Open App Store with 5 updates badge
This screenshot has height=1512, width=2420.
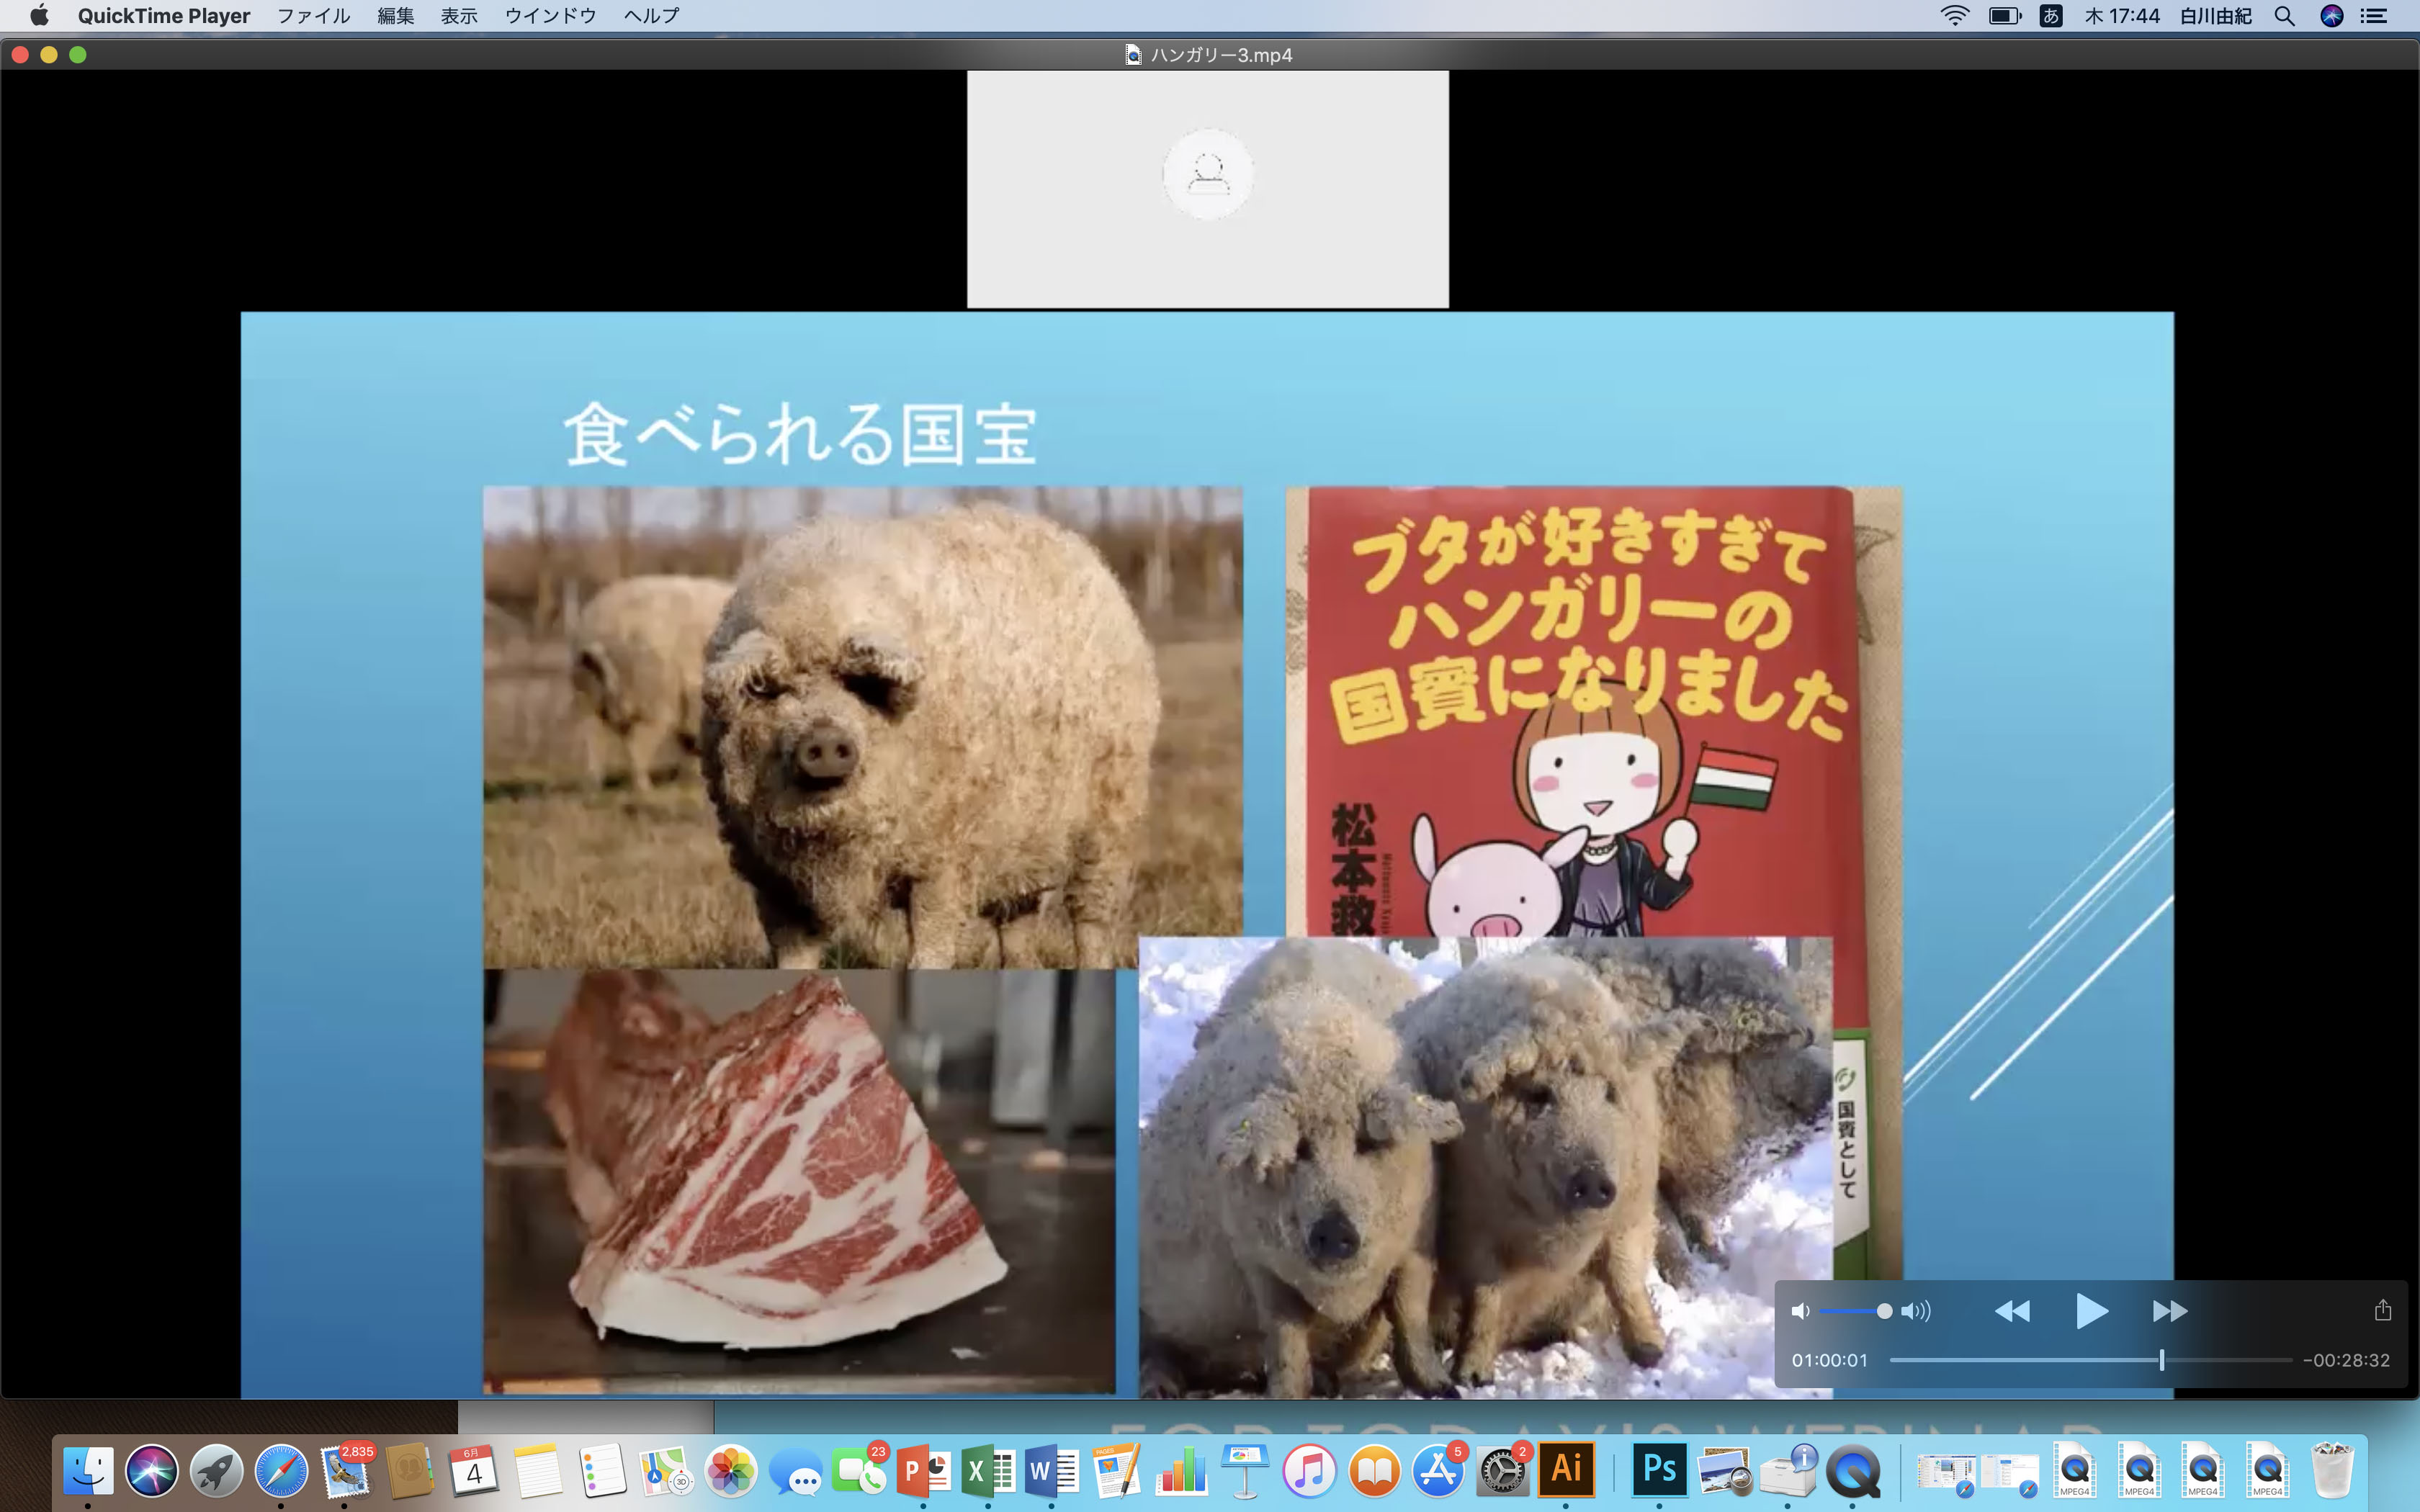[x=1438, y=1470]
